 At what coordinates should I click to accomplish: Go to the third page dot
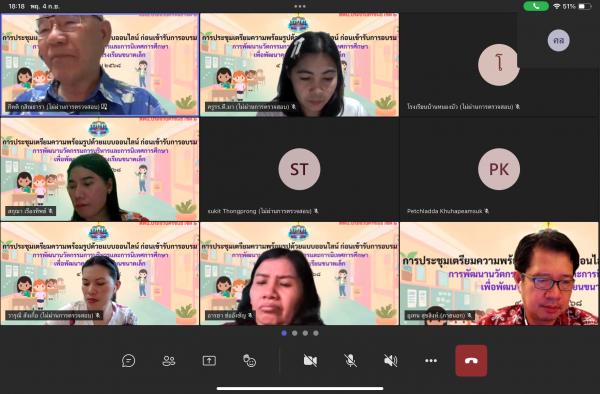point(305,333)
